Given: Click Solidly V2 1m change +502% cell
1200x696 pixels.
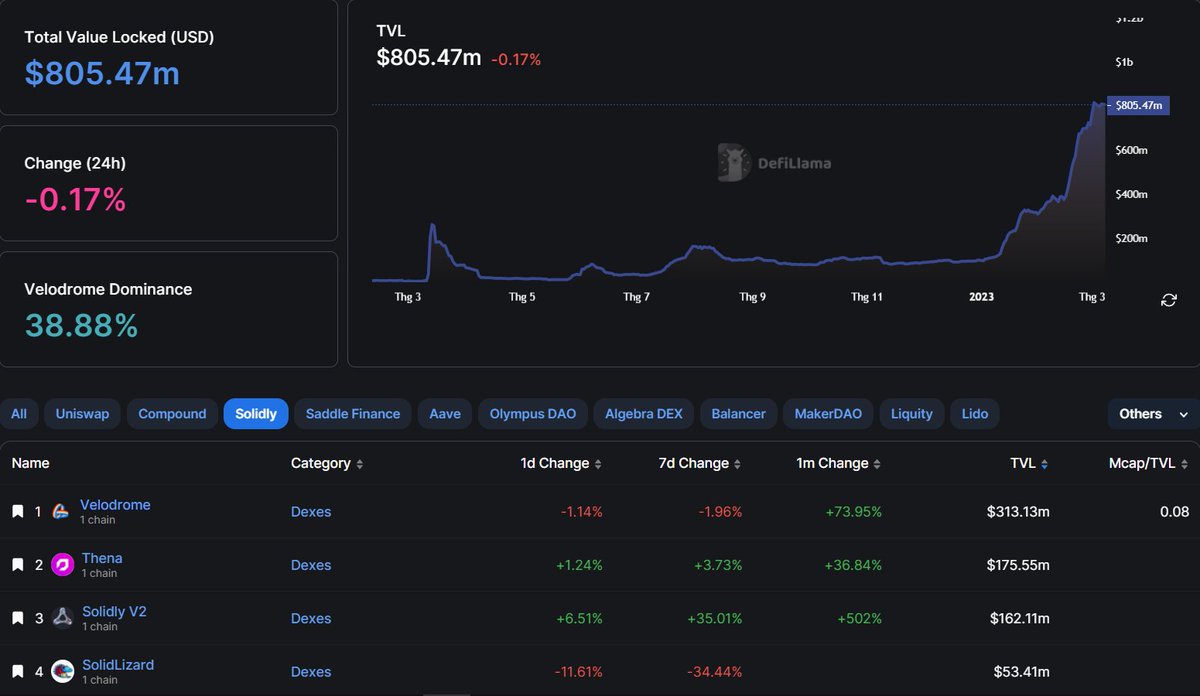Looking at the screenshot, I should (860, 618).
